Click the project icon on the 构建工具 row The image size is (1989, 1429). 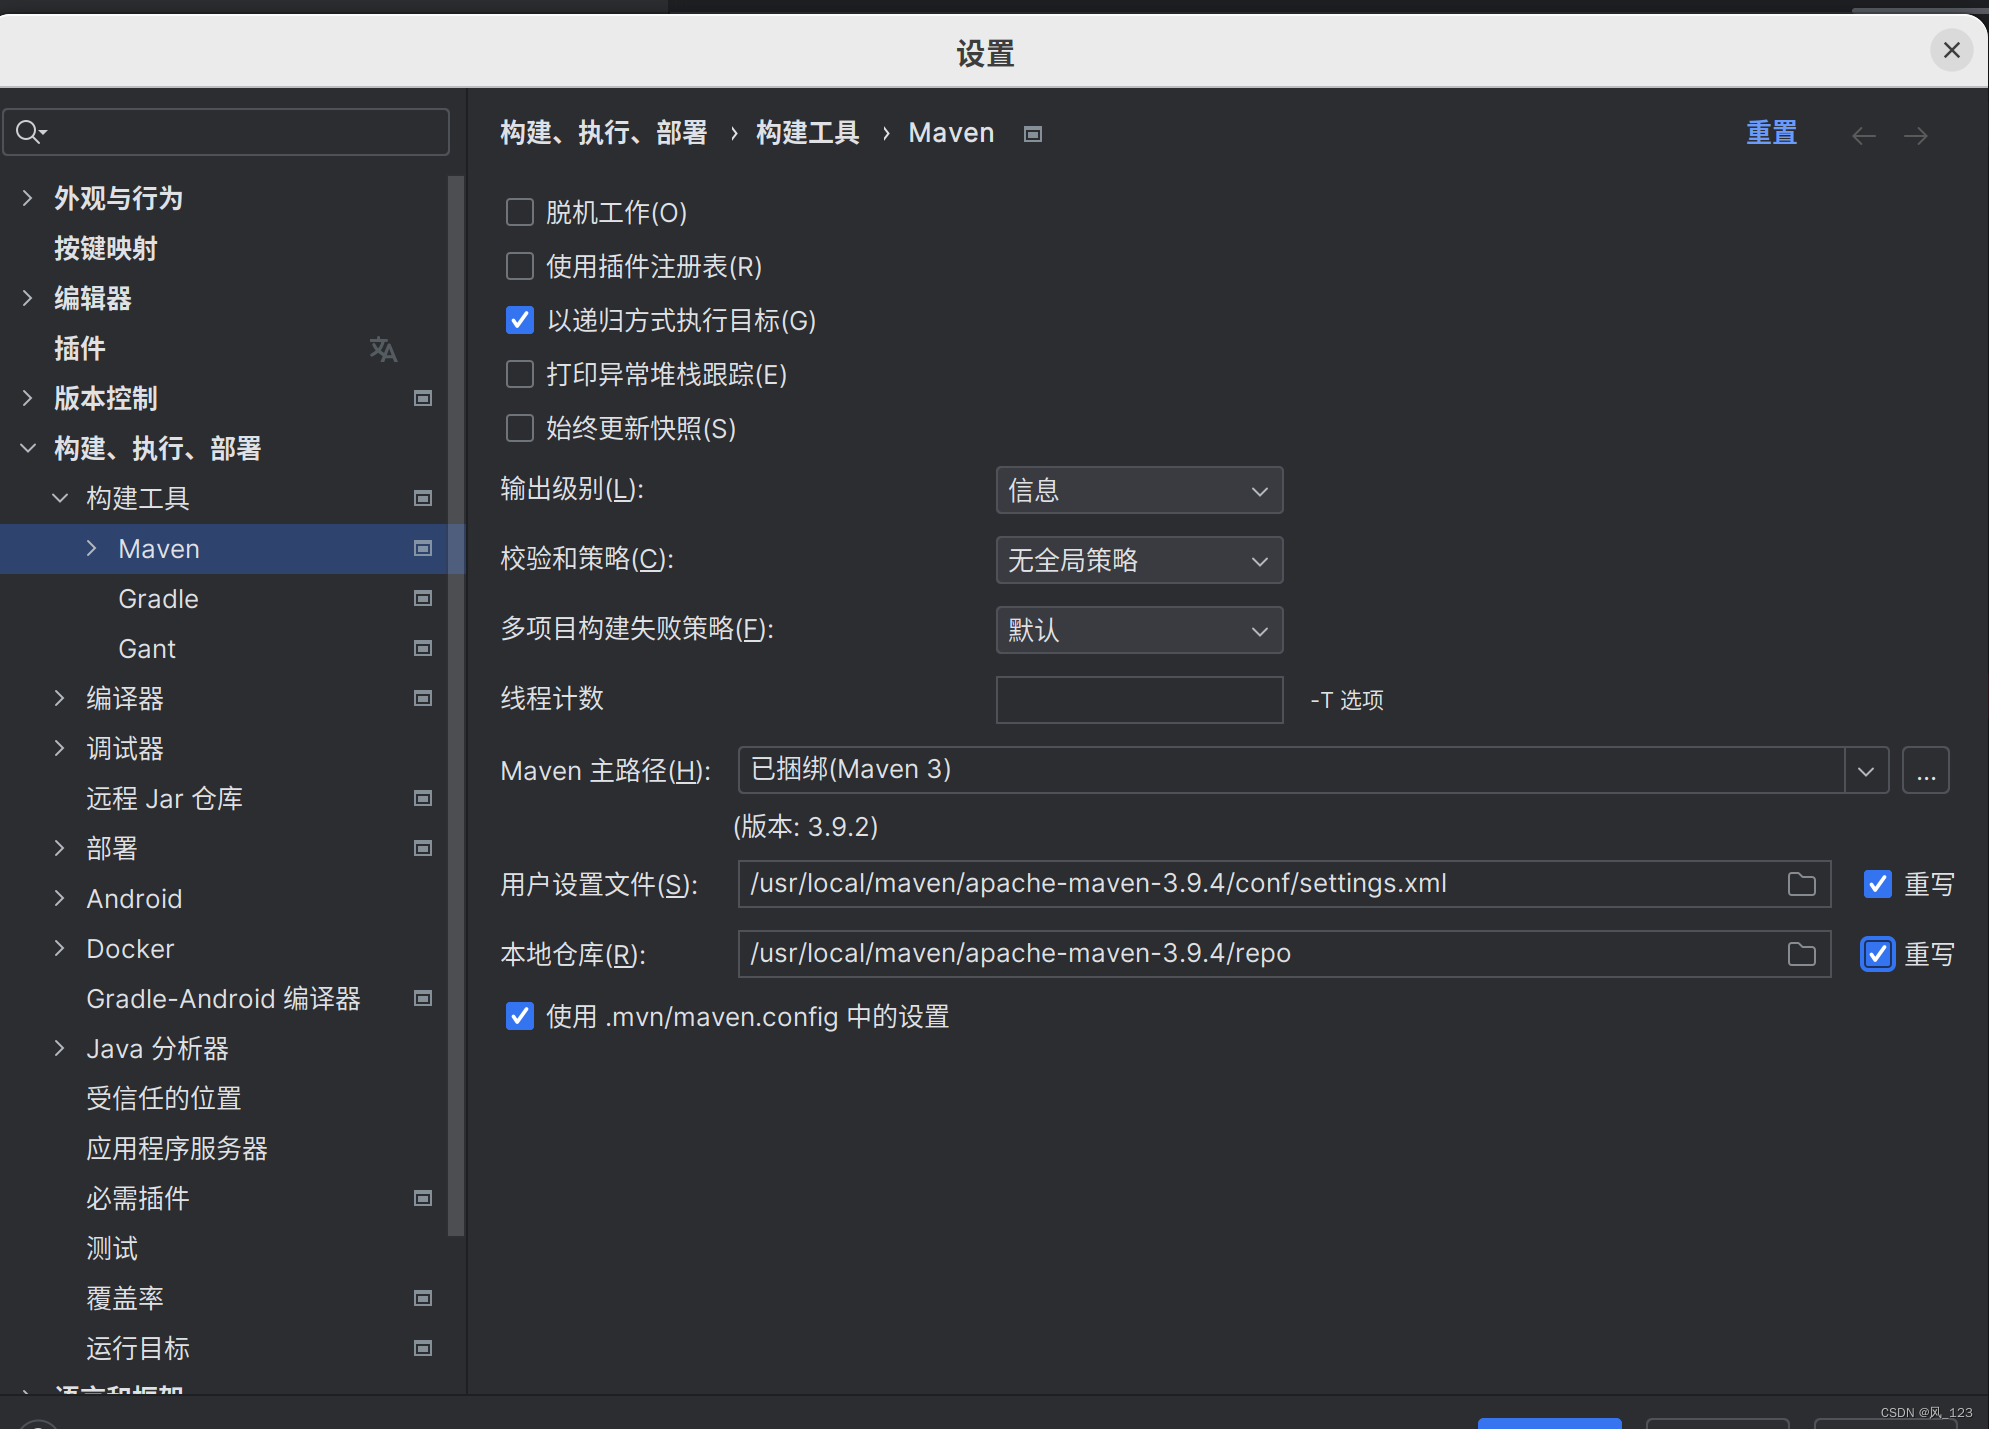[423, 498]
